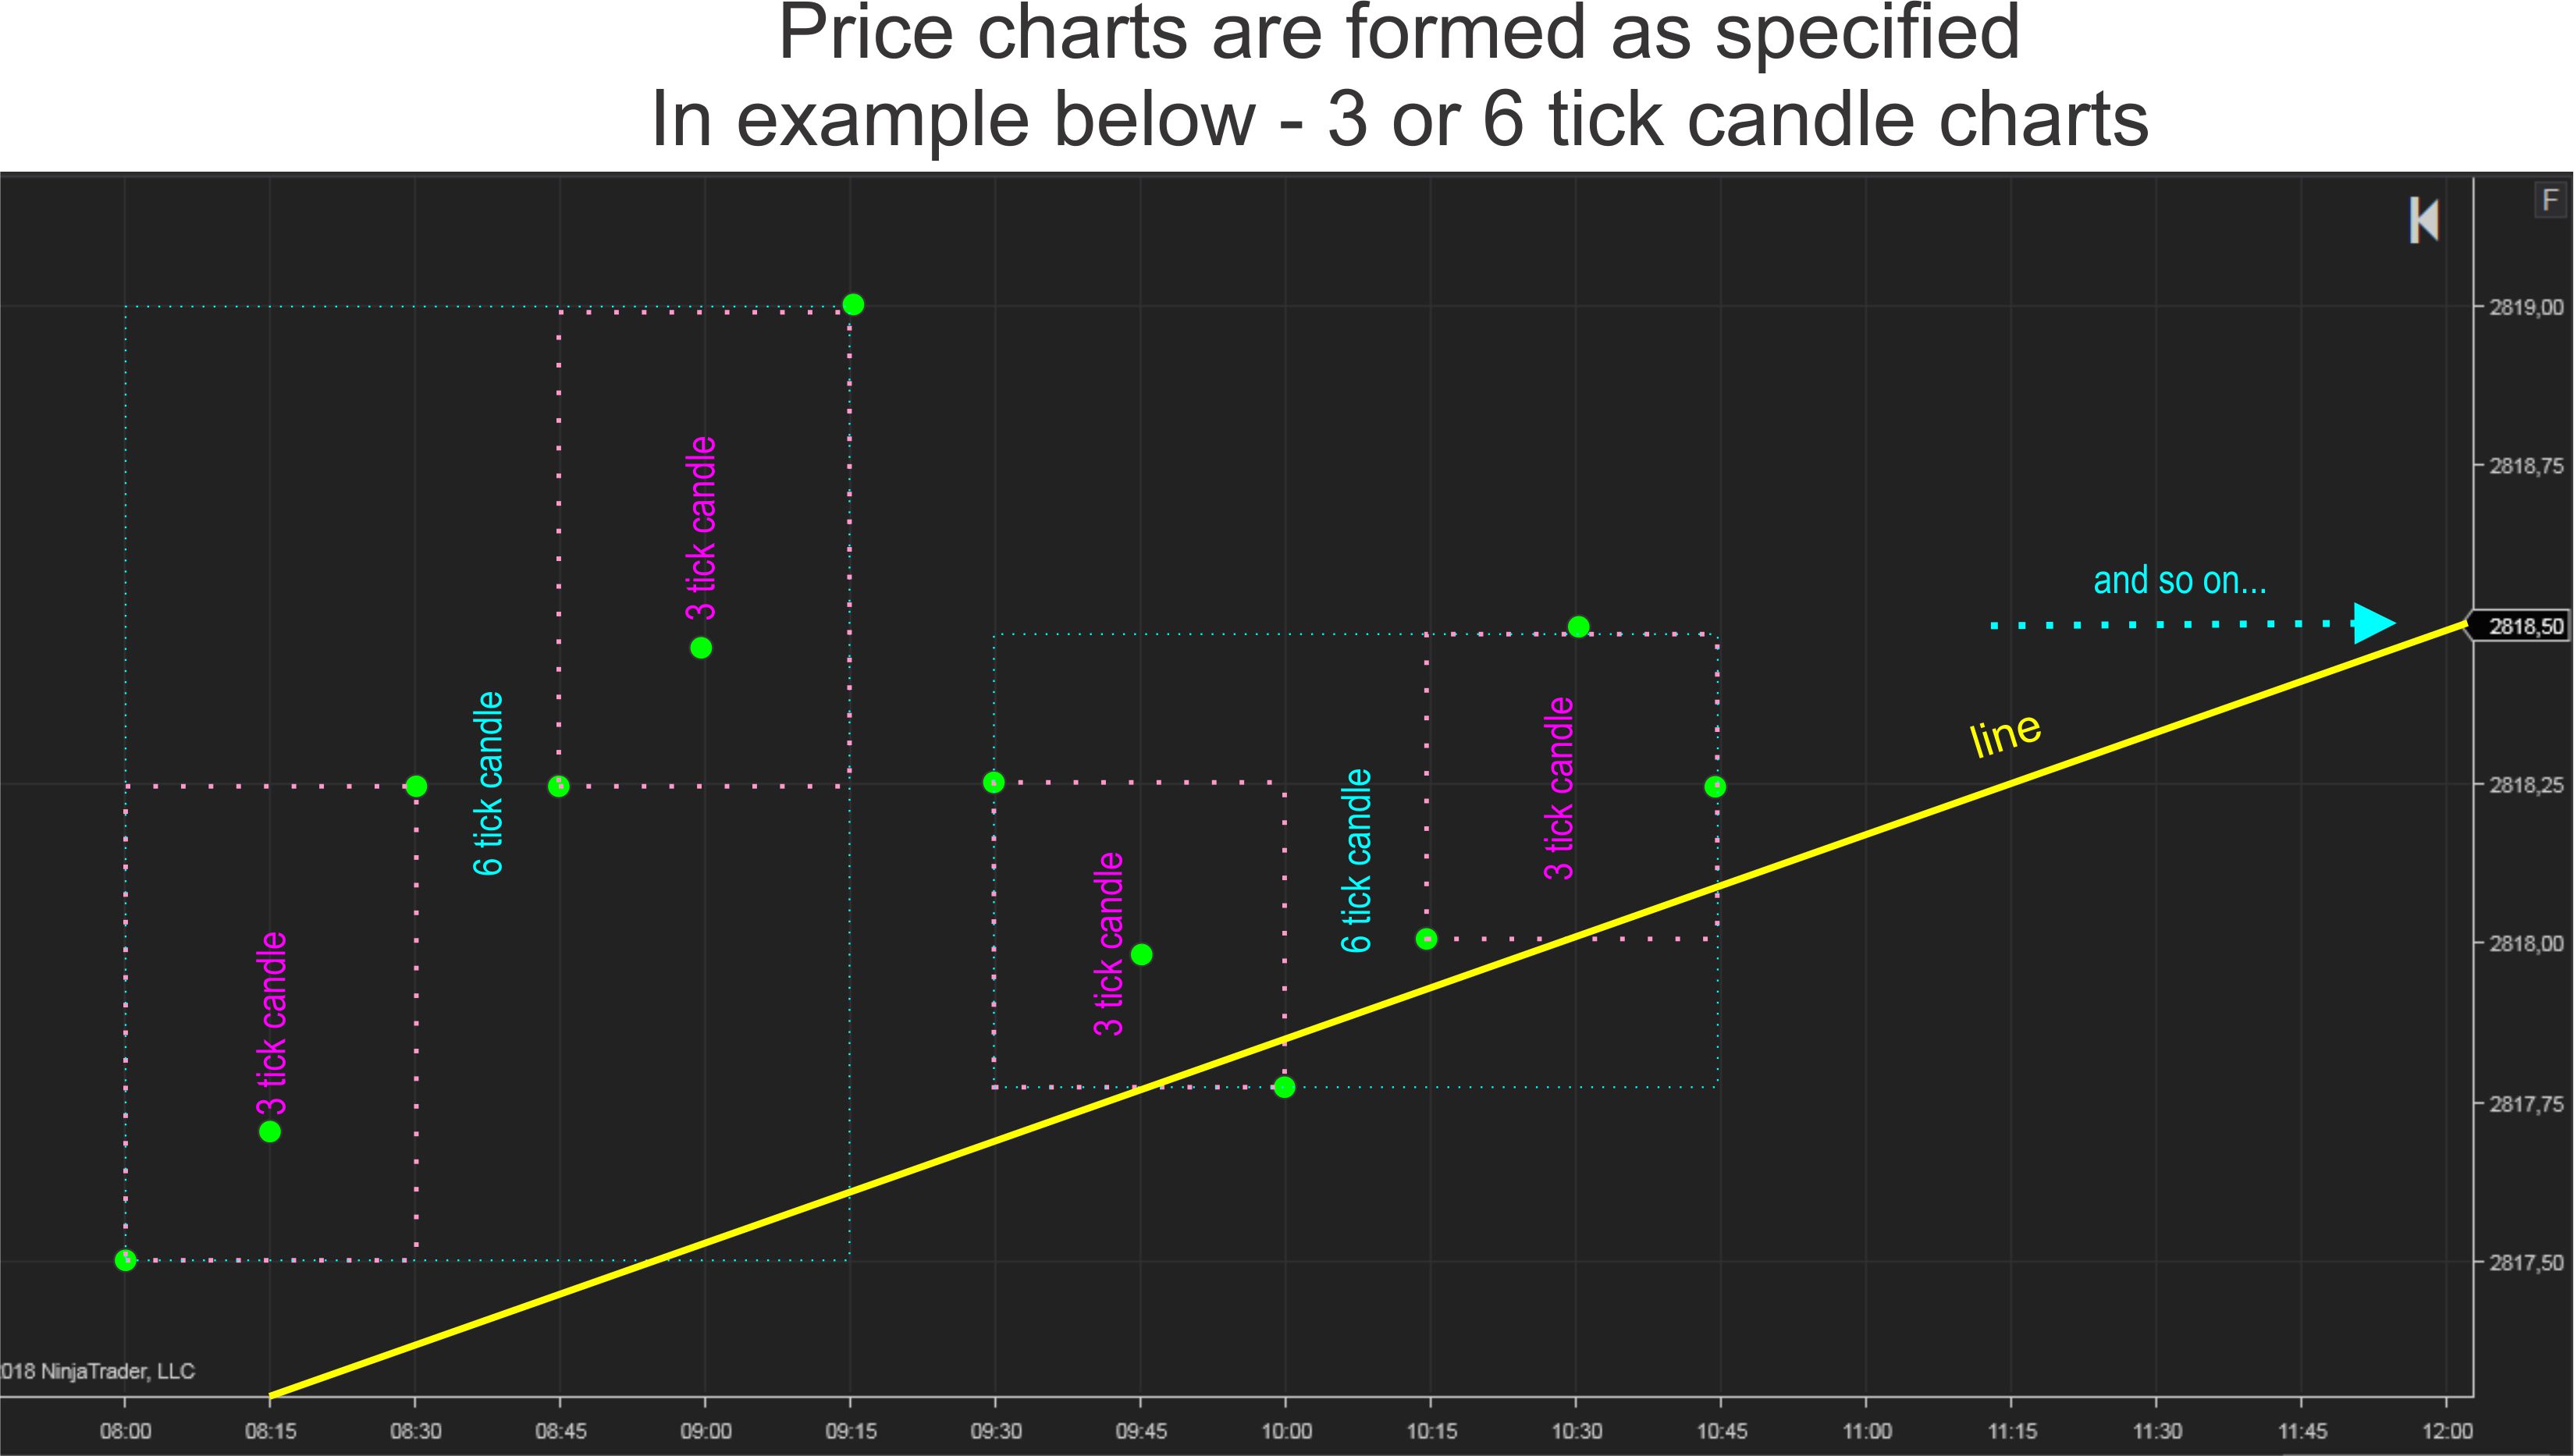Select the green dot at 08:00 start
Image resolution: width=2574 pixels, height=1456 pixels.
(125, 1260)
